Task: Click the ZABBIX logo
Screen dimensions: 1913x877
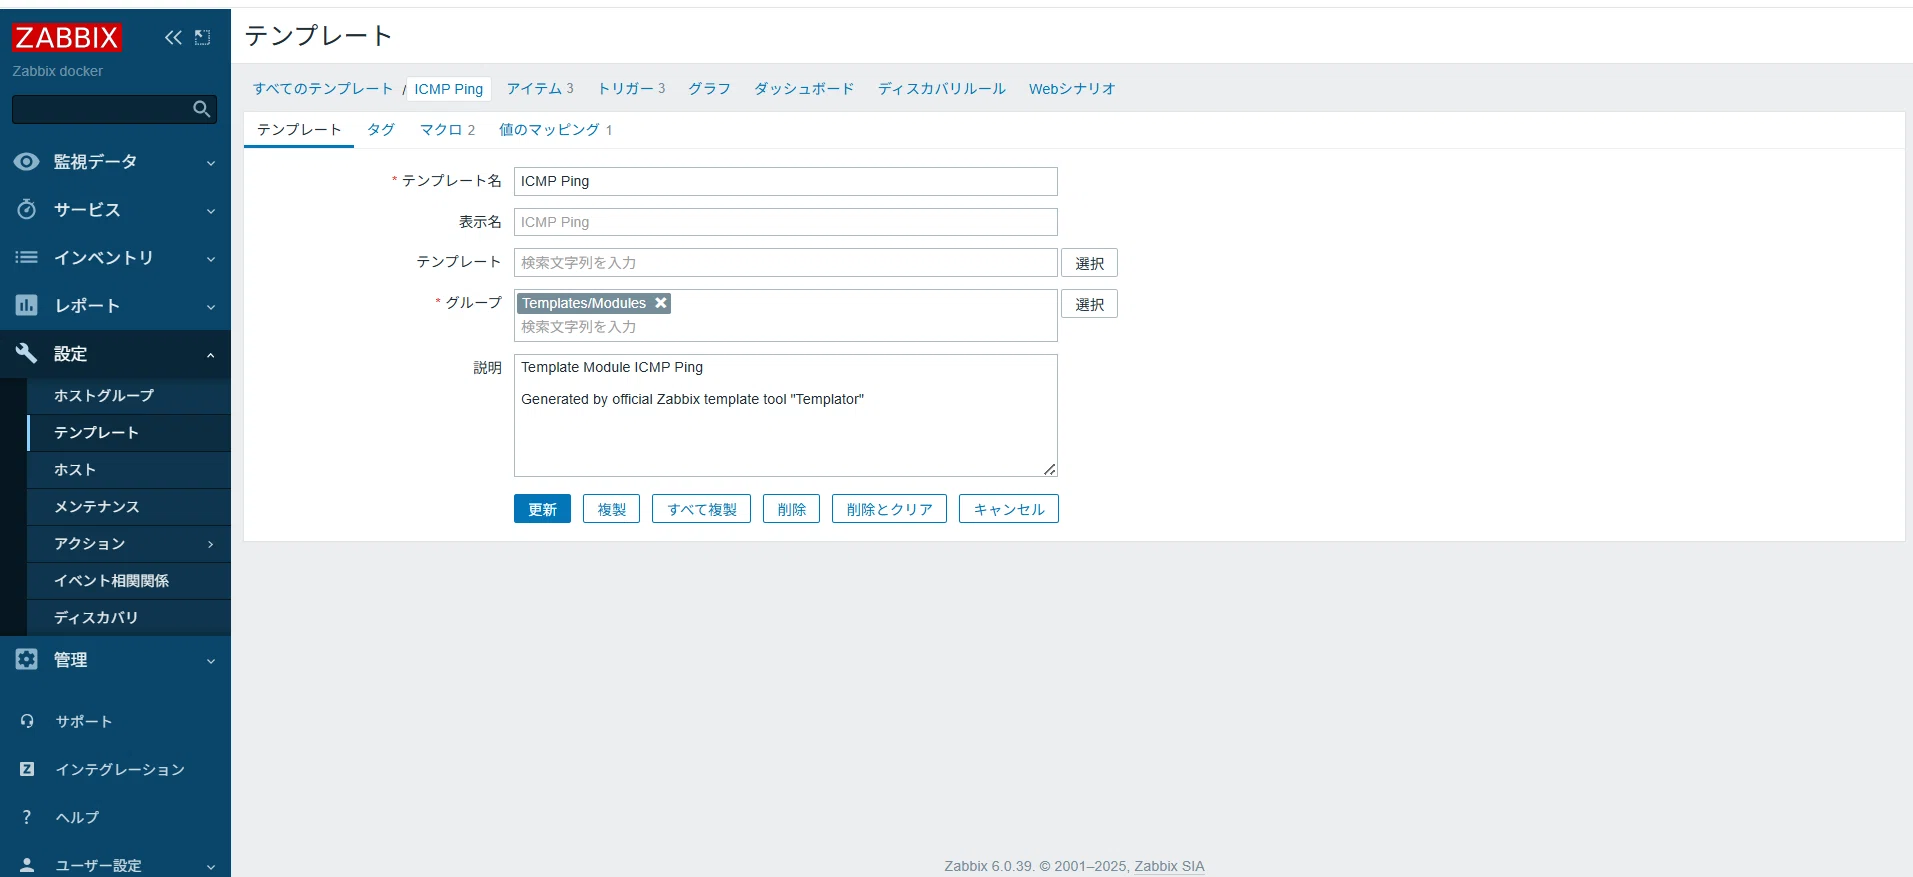Action: (67, 38)
